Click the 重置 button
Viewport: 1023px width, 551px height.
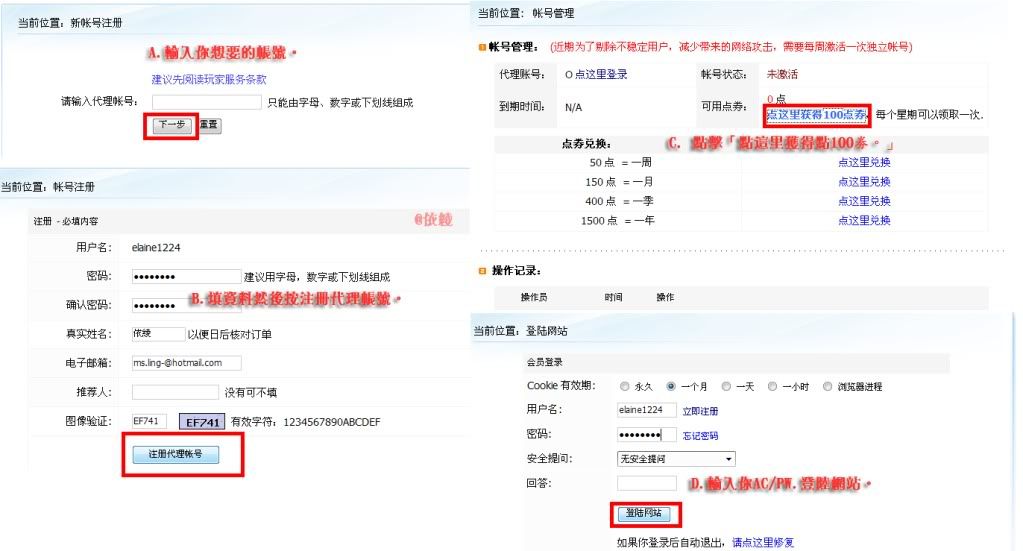[209, 125]
